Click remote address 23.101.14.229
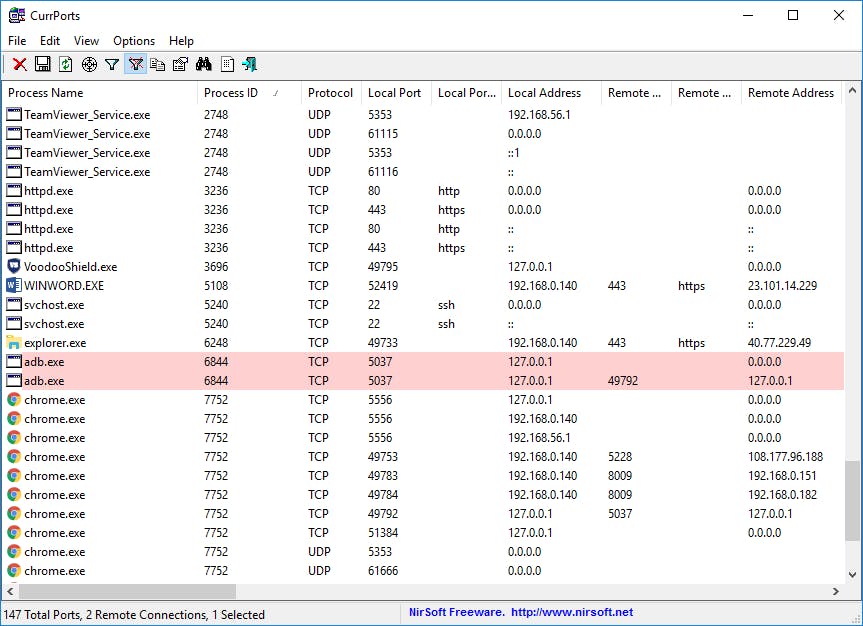Image resolution: width=863 pixels, height=626 pixels. (x=782, y=286)
